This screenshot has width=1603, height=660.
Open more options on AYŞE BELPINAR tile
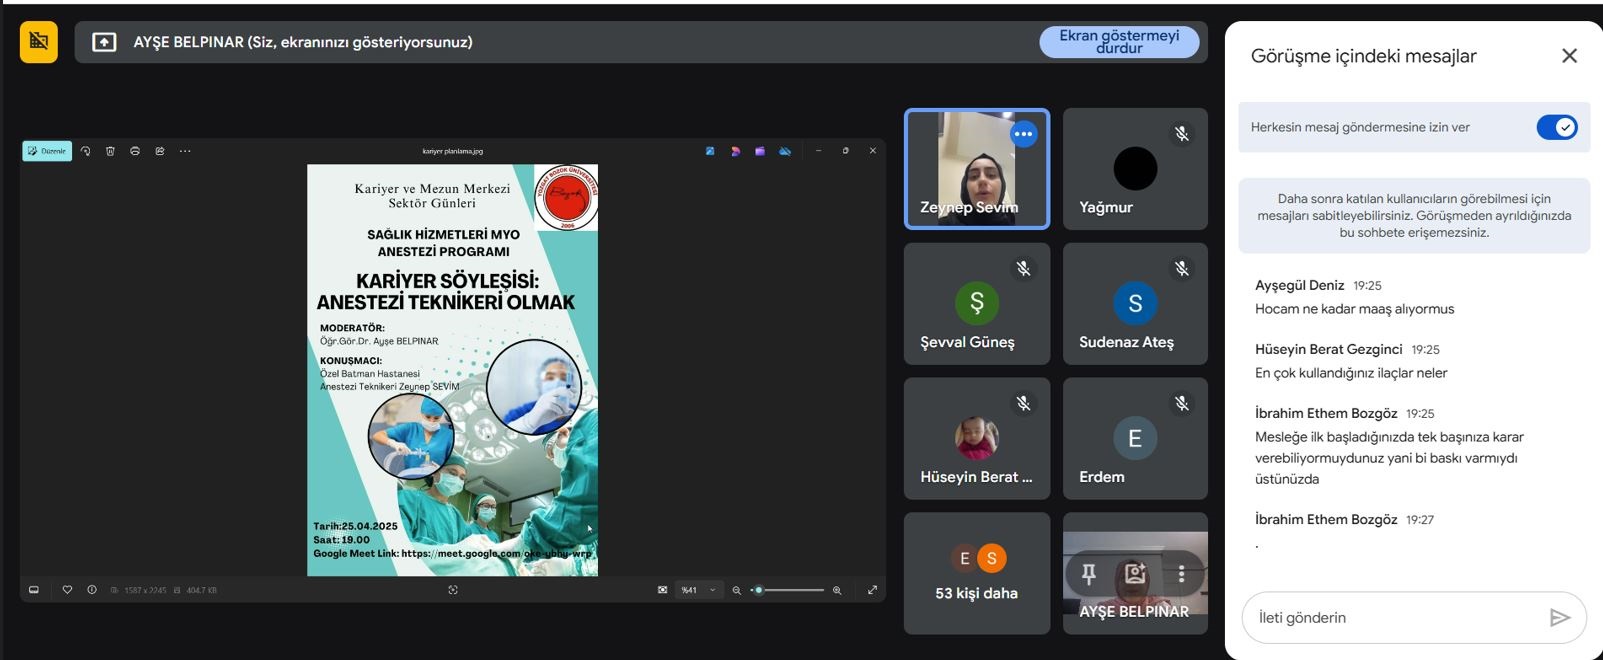click(x=1181, y=574)
